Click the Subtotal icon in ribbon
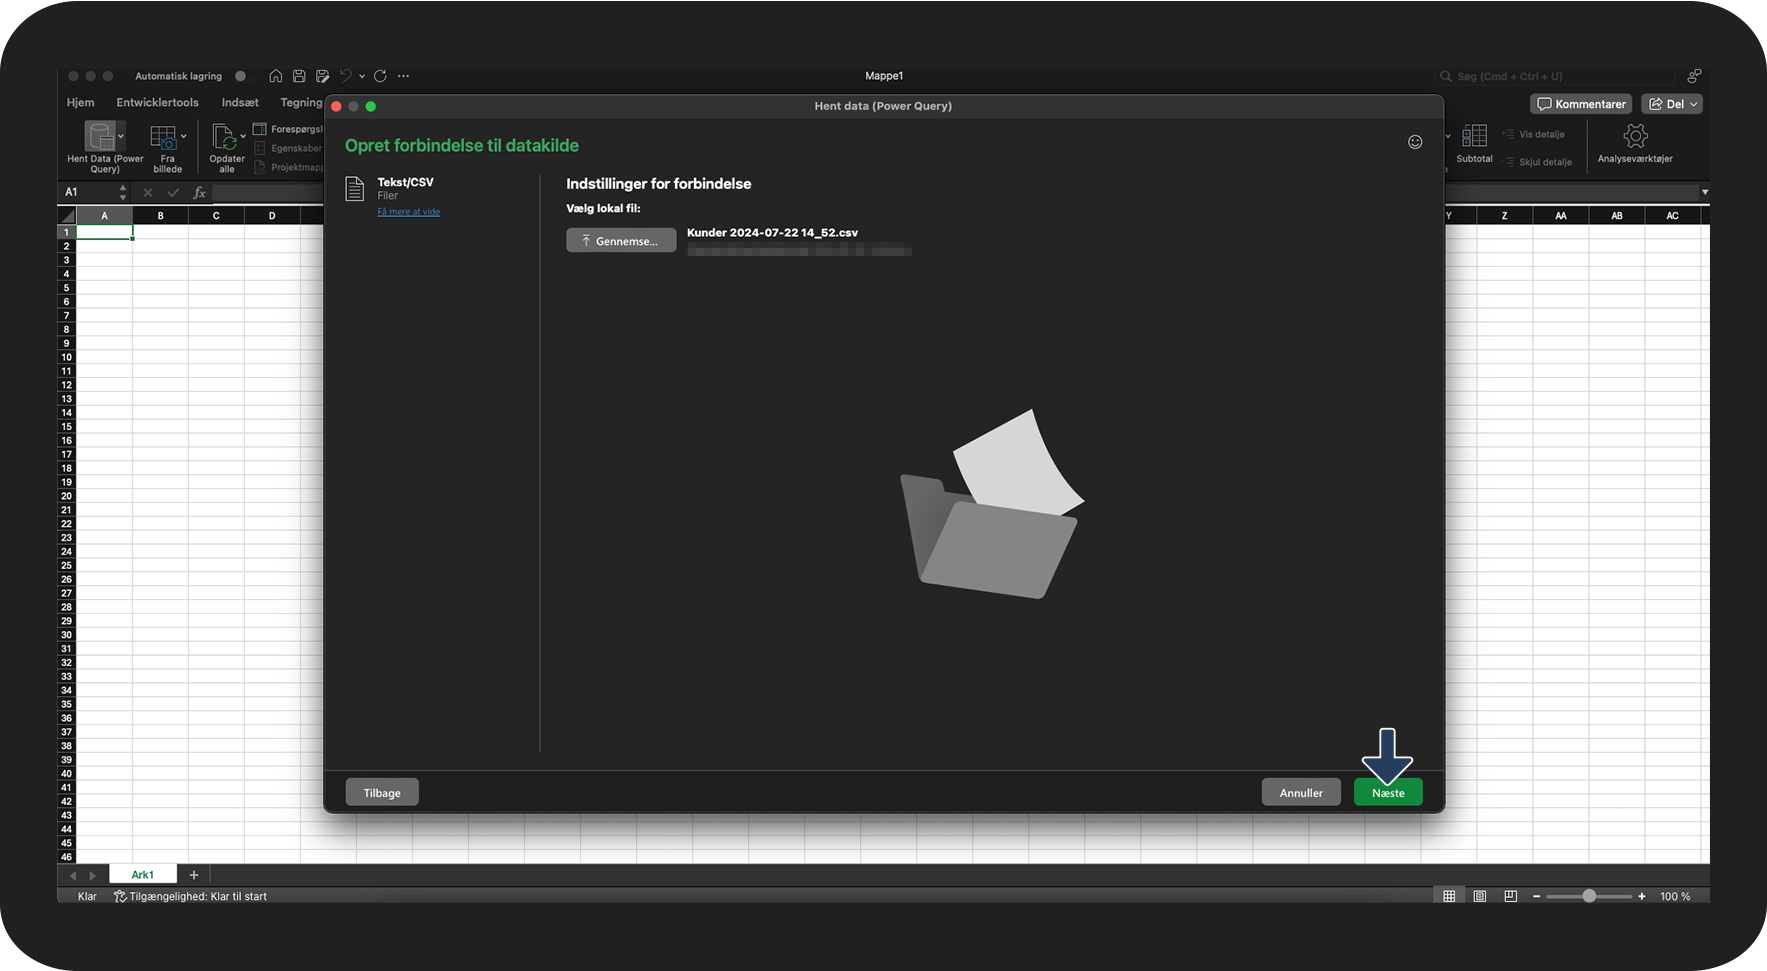The height and width of the screenshot is (971, 1767). tap(1474, 136)
